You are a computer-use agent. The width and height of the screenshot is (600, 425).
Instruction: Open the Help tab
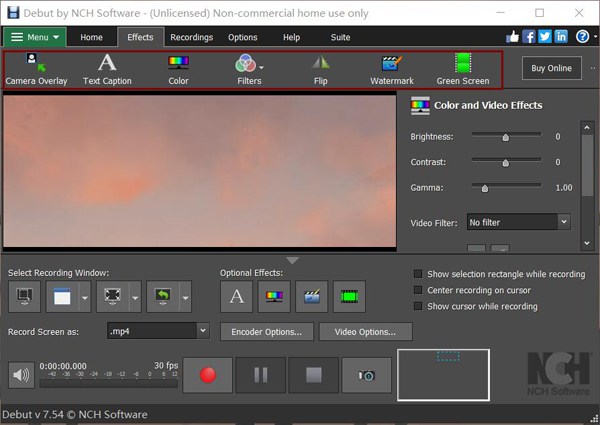292,37
